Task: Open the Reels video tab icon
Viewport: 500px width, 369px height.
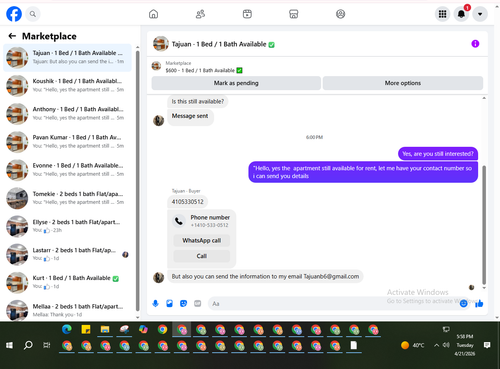Action: [x=247, y=14]
